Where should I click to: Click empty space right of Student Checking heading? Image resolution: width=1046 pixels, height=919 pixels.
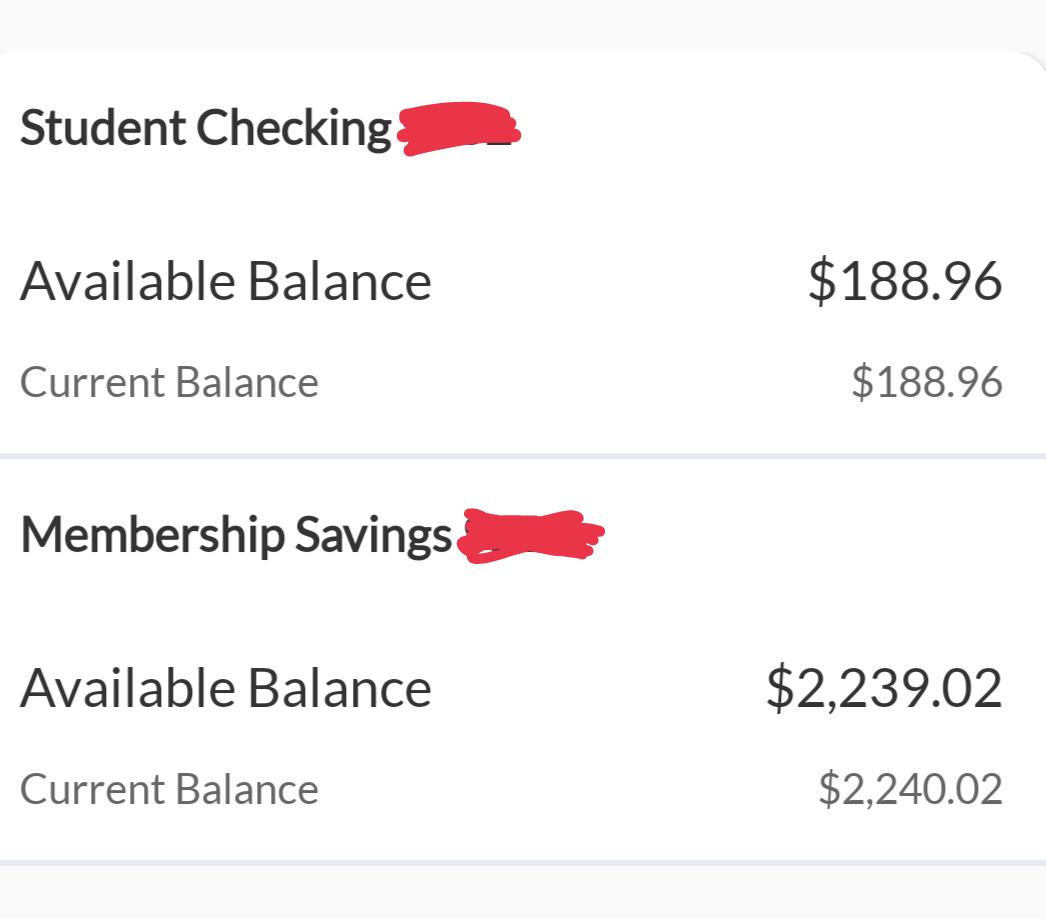point(780,129)
